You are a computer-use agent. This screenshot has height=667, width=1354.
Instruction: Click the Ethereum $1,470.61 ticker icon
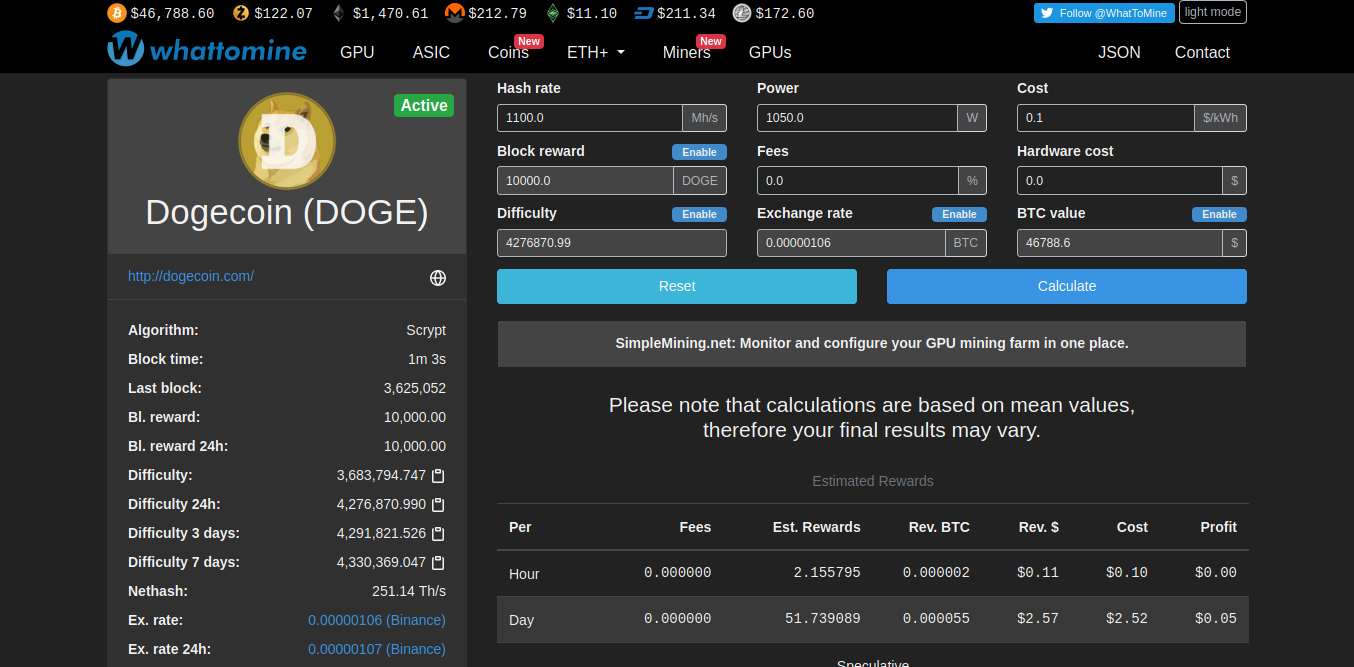click(340, 13)
